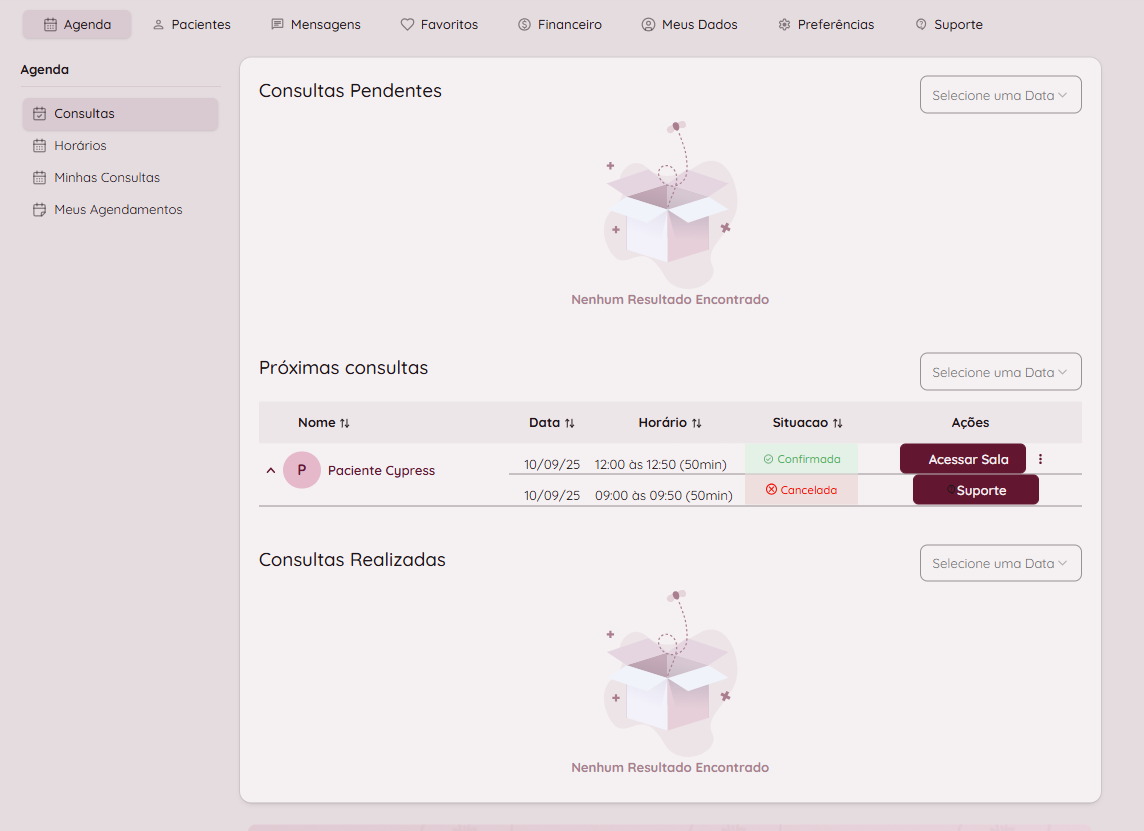The image size is (1144, 831).
Task: Click the calendar icon beside Horários
Action: click(x=40, y=146)
